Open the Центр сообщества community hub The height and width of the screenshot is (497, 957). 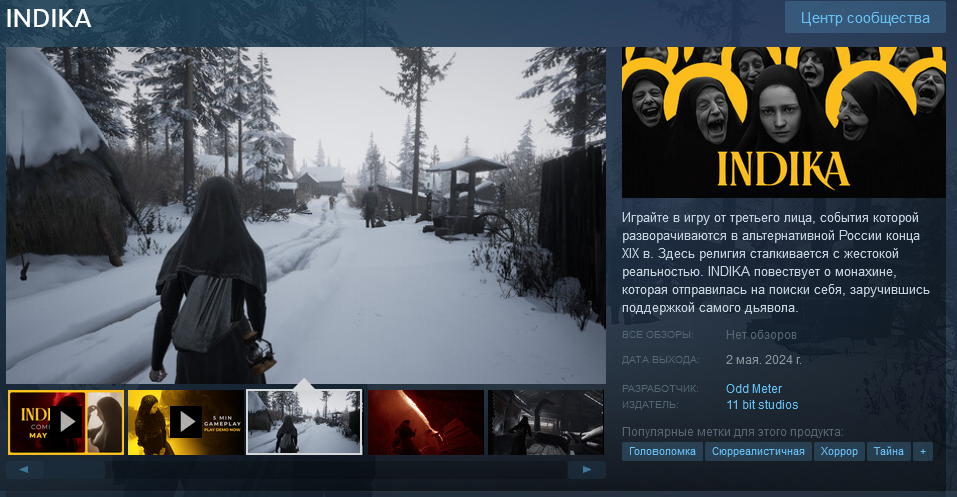(x=865, y=18)
